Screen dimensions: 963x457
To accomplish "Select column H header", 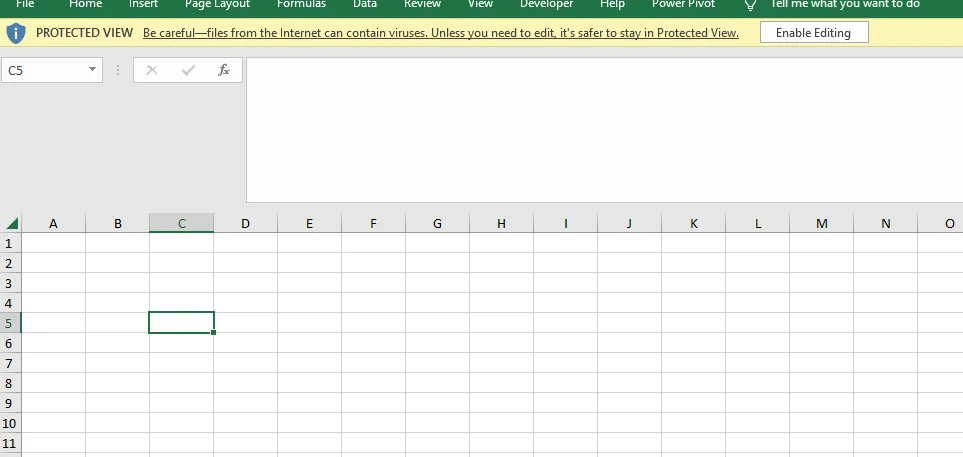I will click(x=501, y=224).
